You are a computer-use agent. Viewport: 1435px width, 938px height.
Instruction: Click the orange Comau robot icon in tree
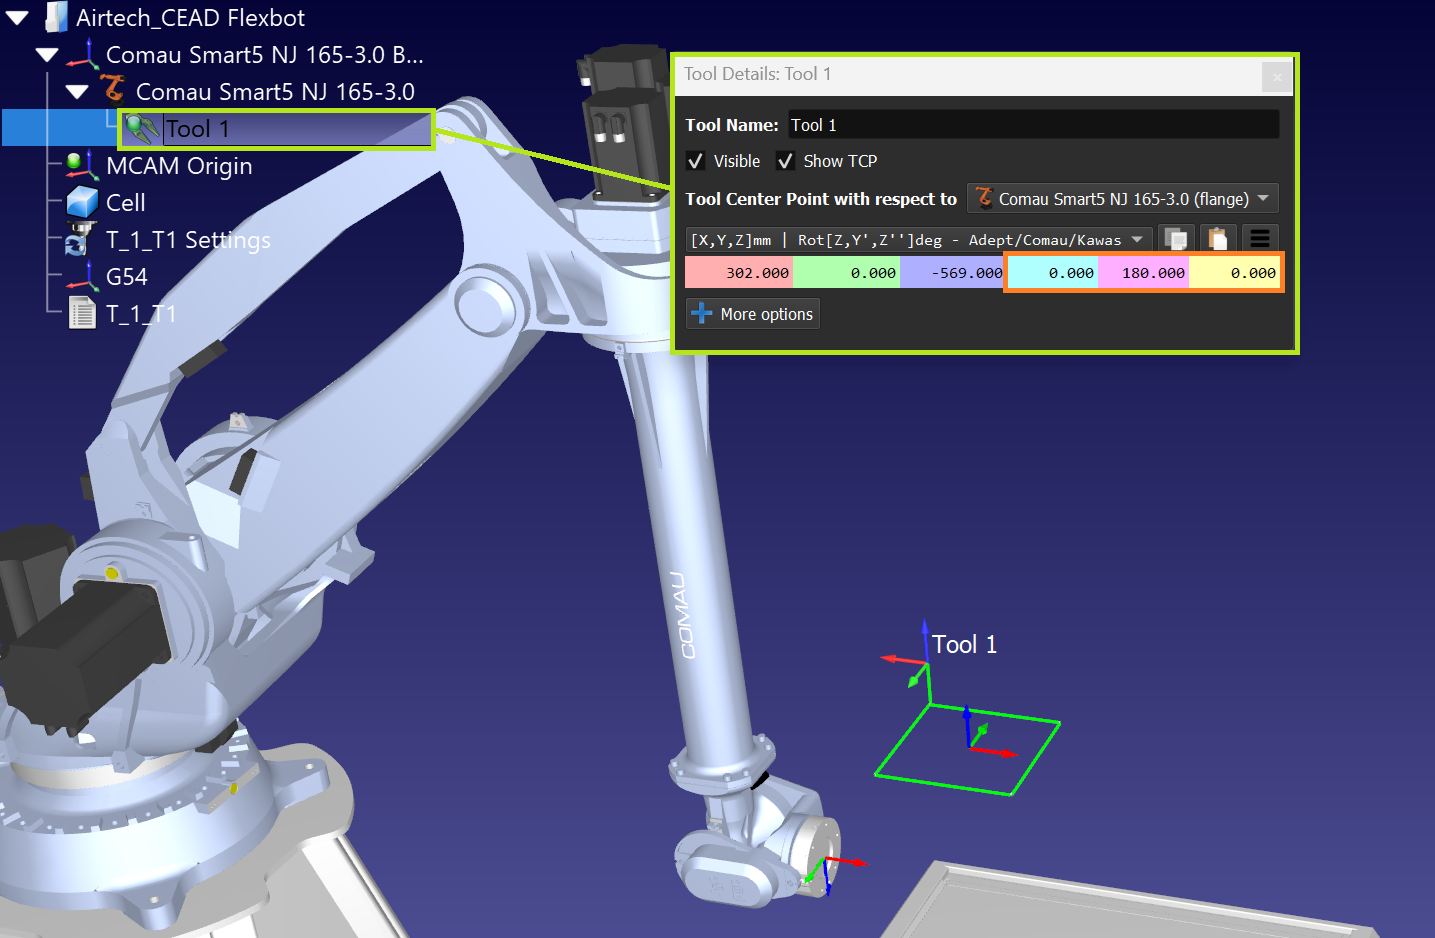pyautogui.click(x=114, y=90)
